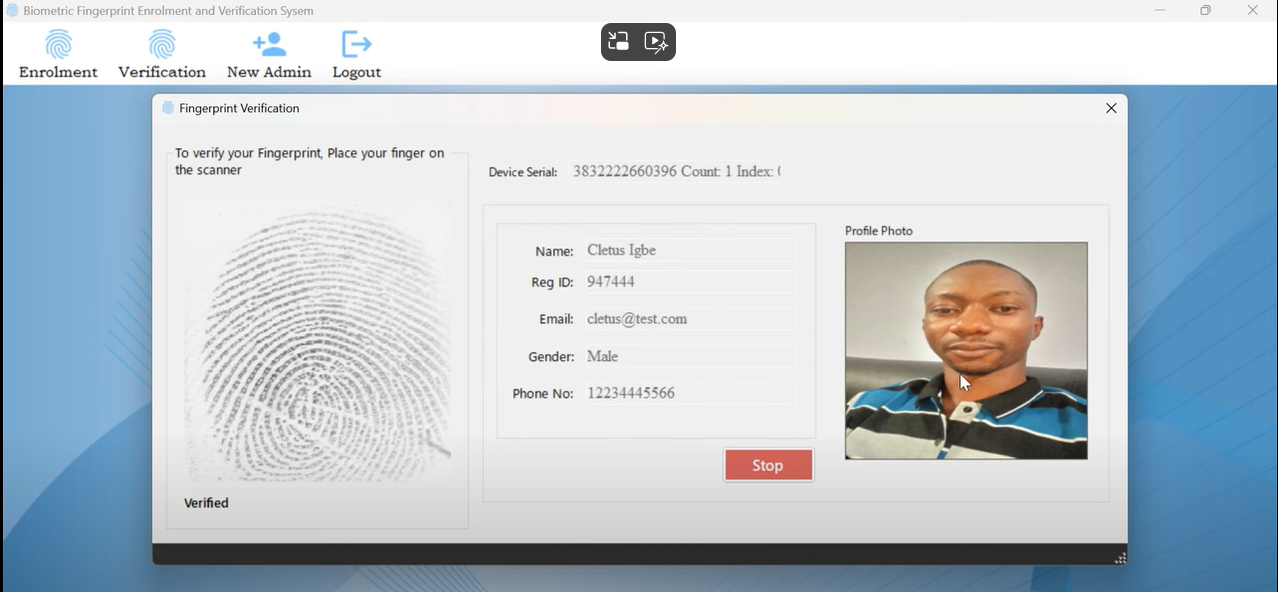Viewport: 1278px width, 592px height.
Task: Click the Verified status text
Action: pyautogui.click(x=206, y=503)
